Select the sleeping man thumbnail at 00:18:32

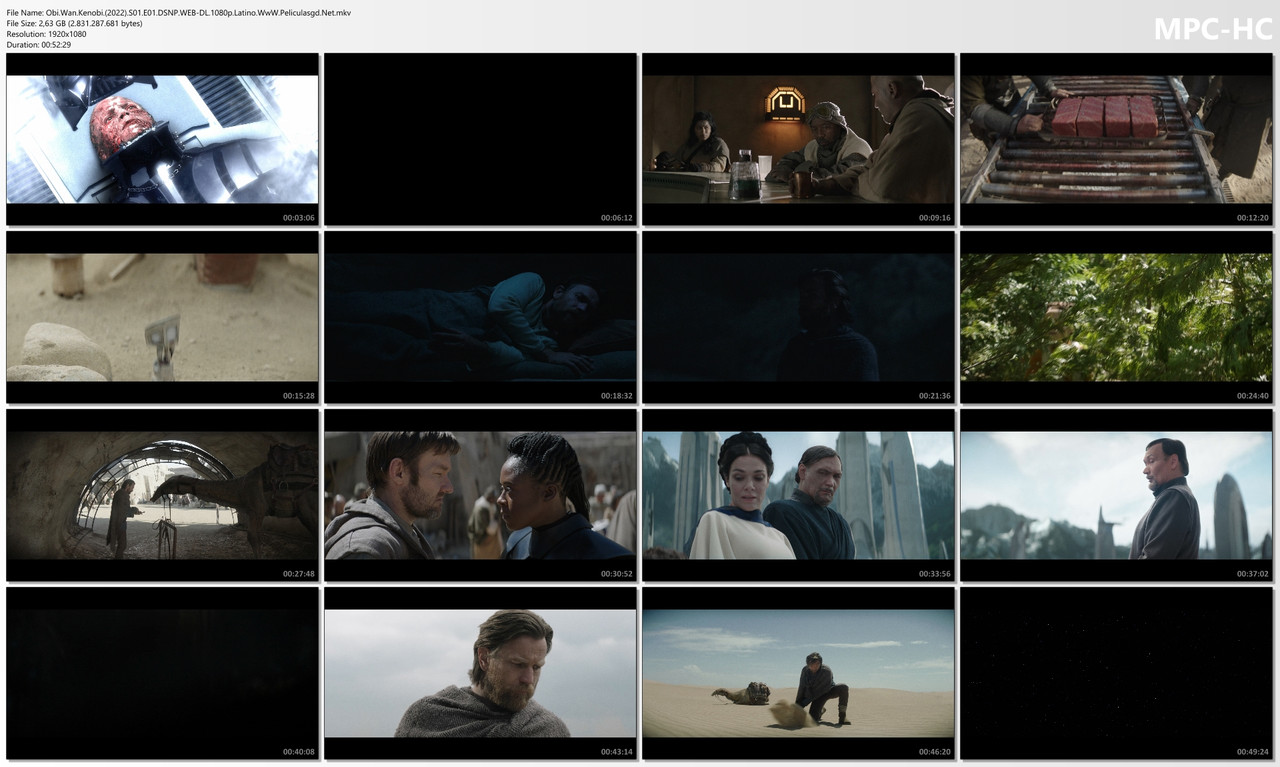pos(480,317)
